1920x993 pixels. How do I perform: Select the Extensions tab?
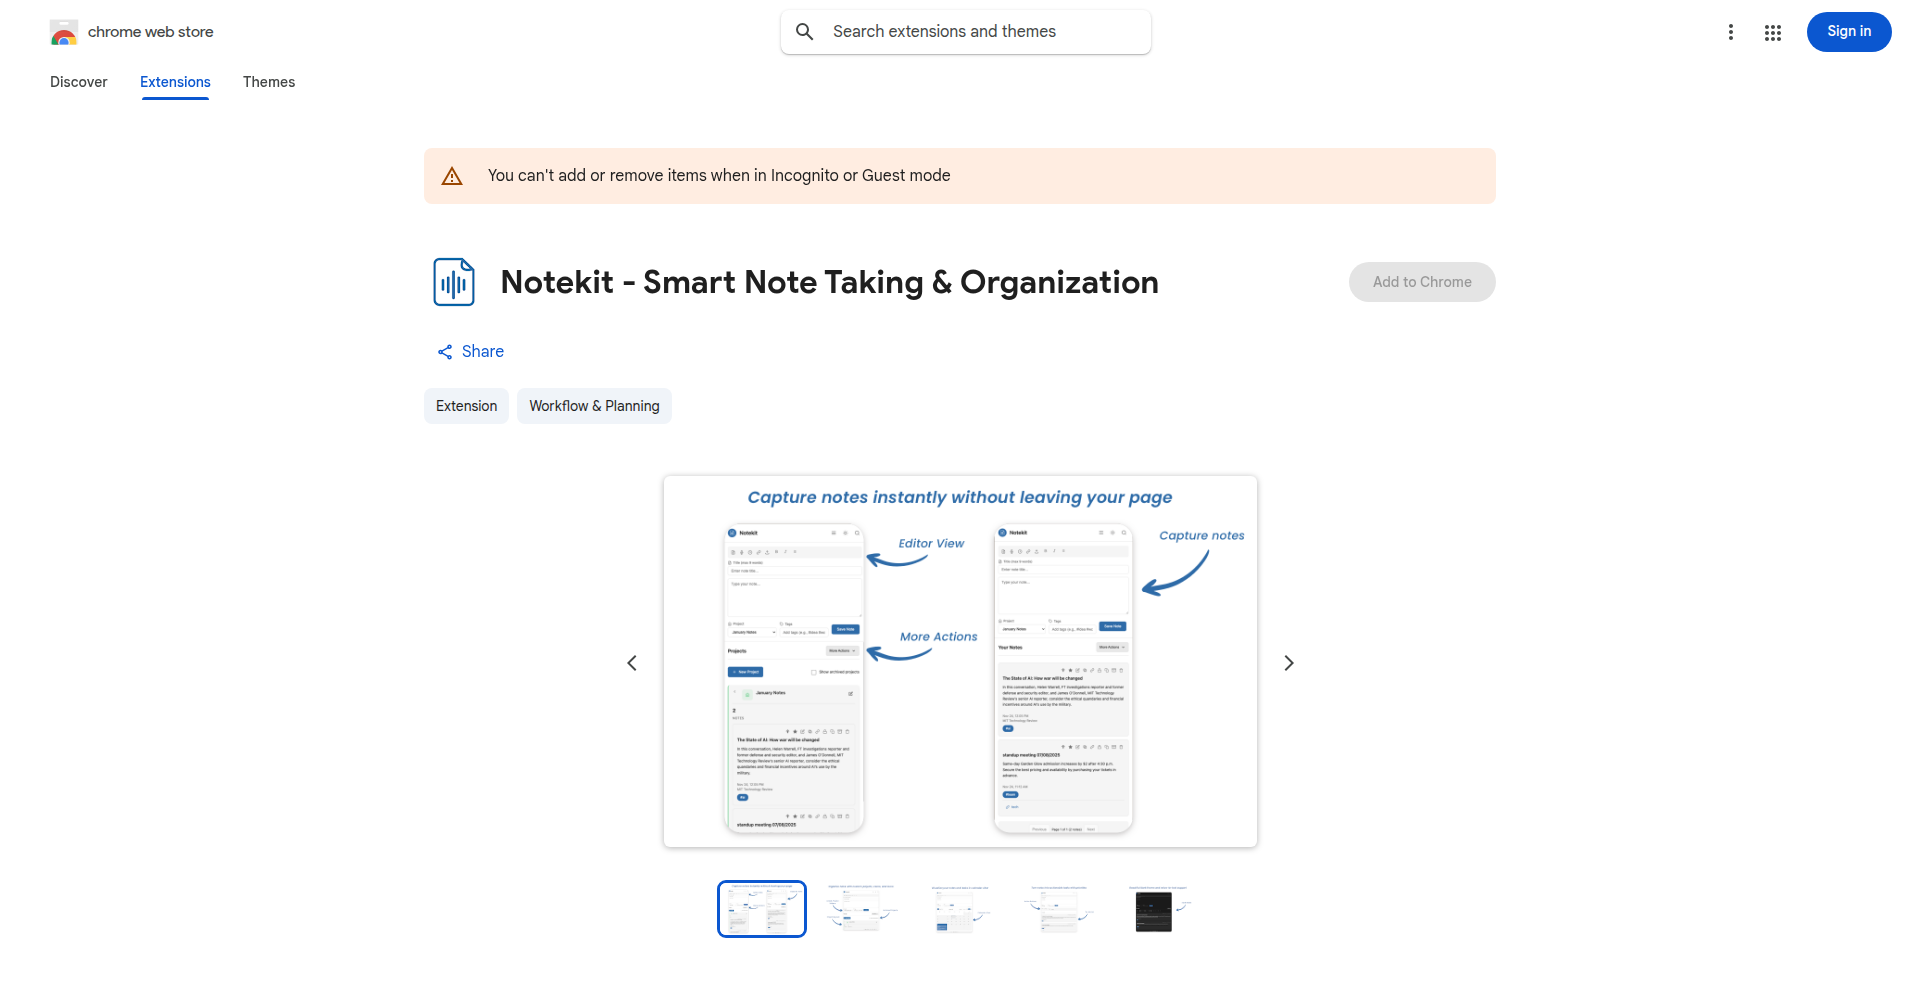tap(175, 82)
